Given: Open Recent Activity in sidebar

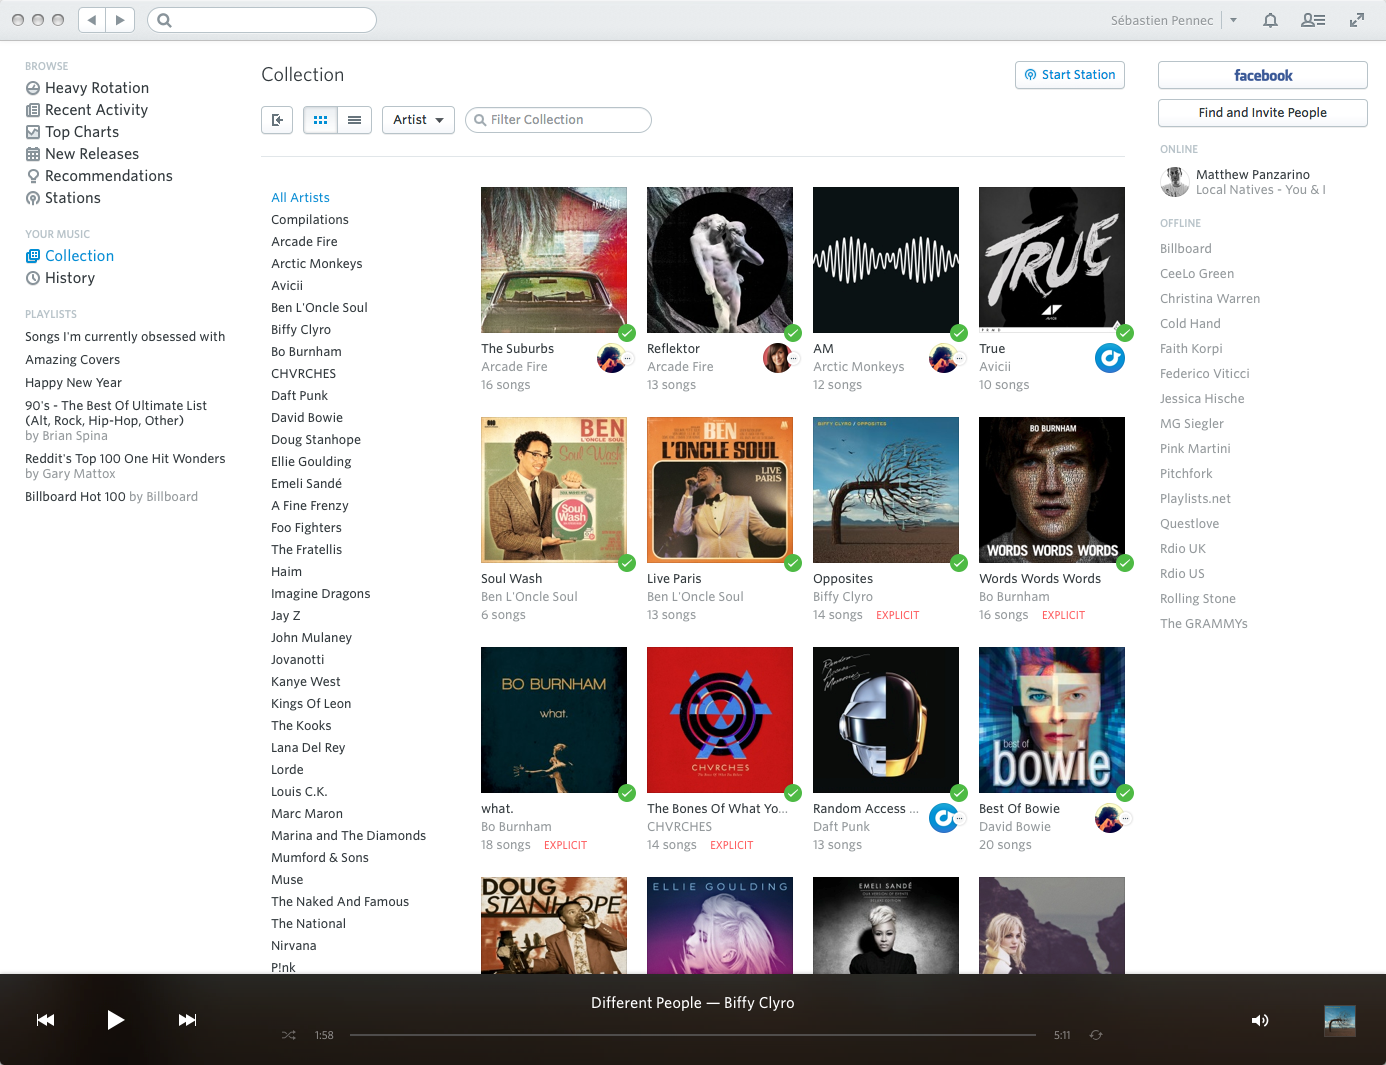Looking at the screenshot, I should click(87, 110).
